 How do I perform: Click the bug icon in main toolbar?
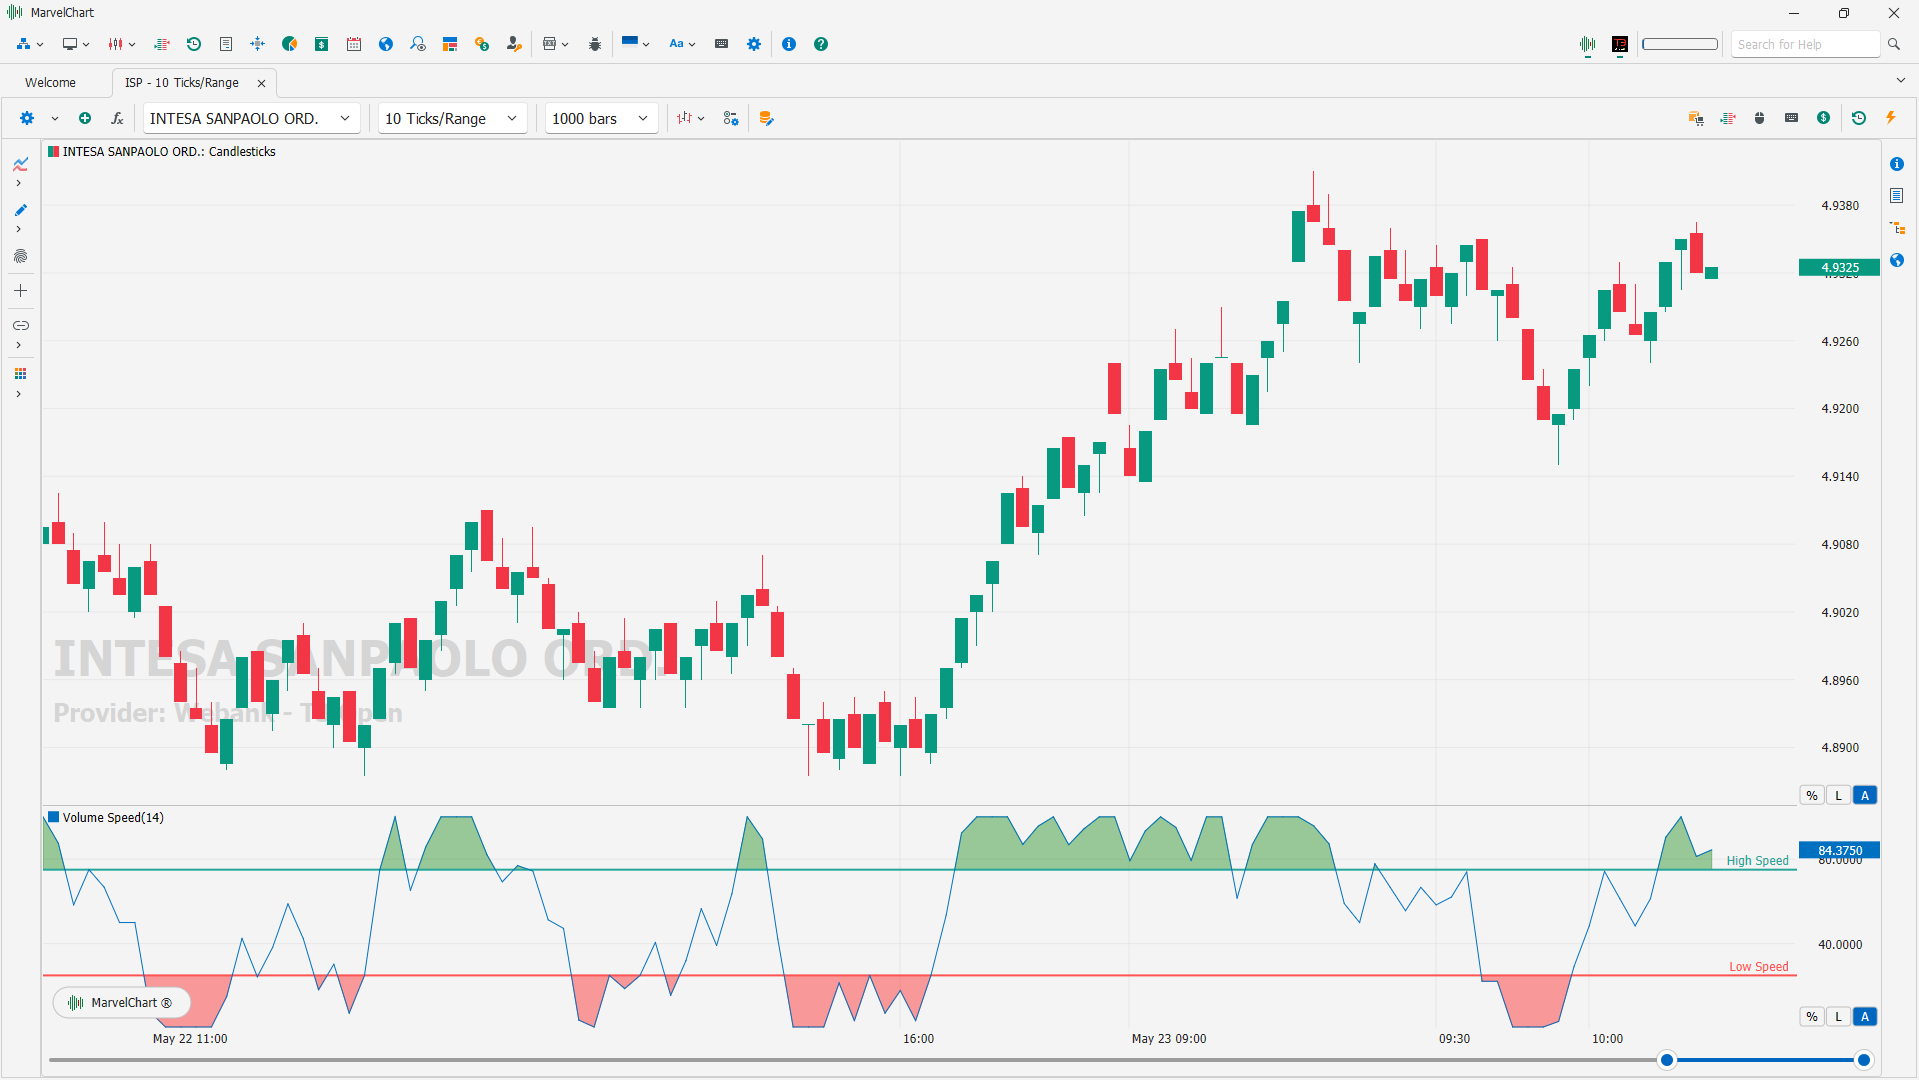(x=595, y=44)
